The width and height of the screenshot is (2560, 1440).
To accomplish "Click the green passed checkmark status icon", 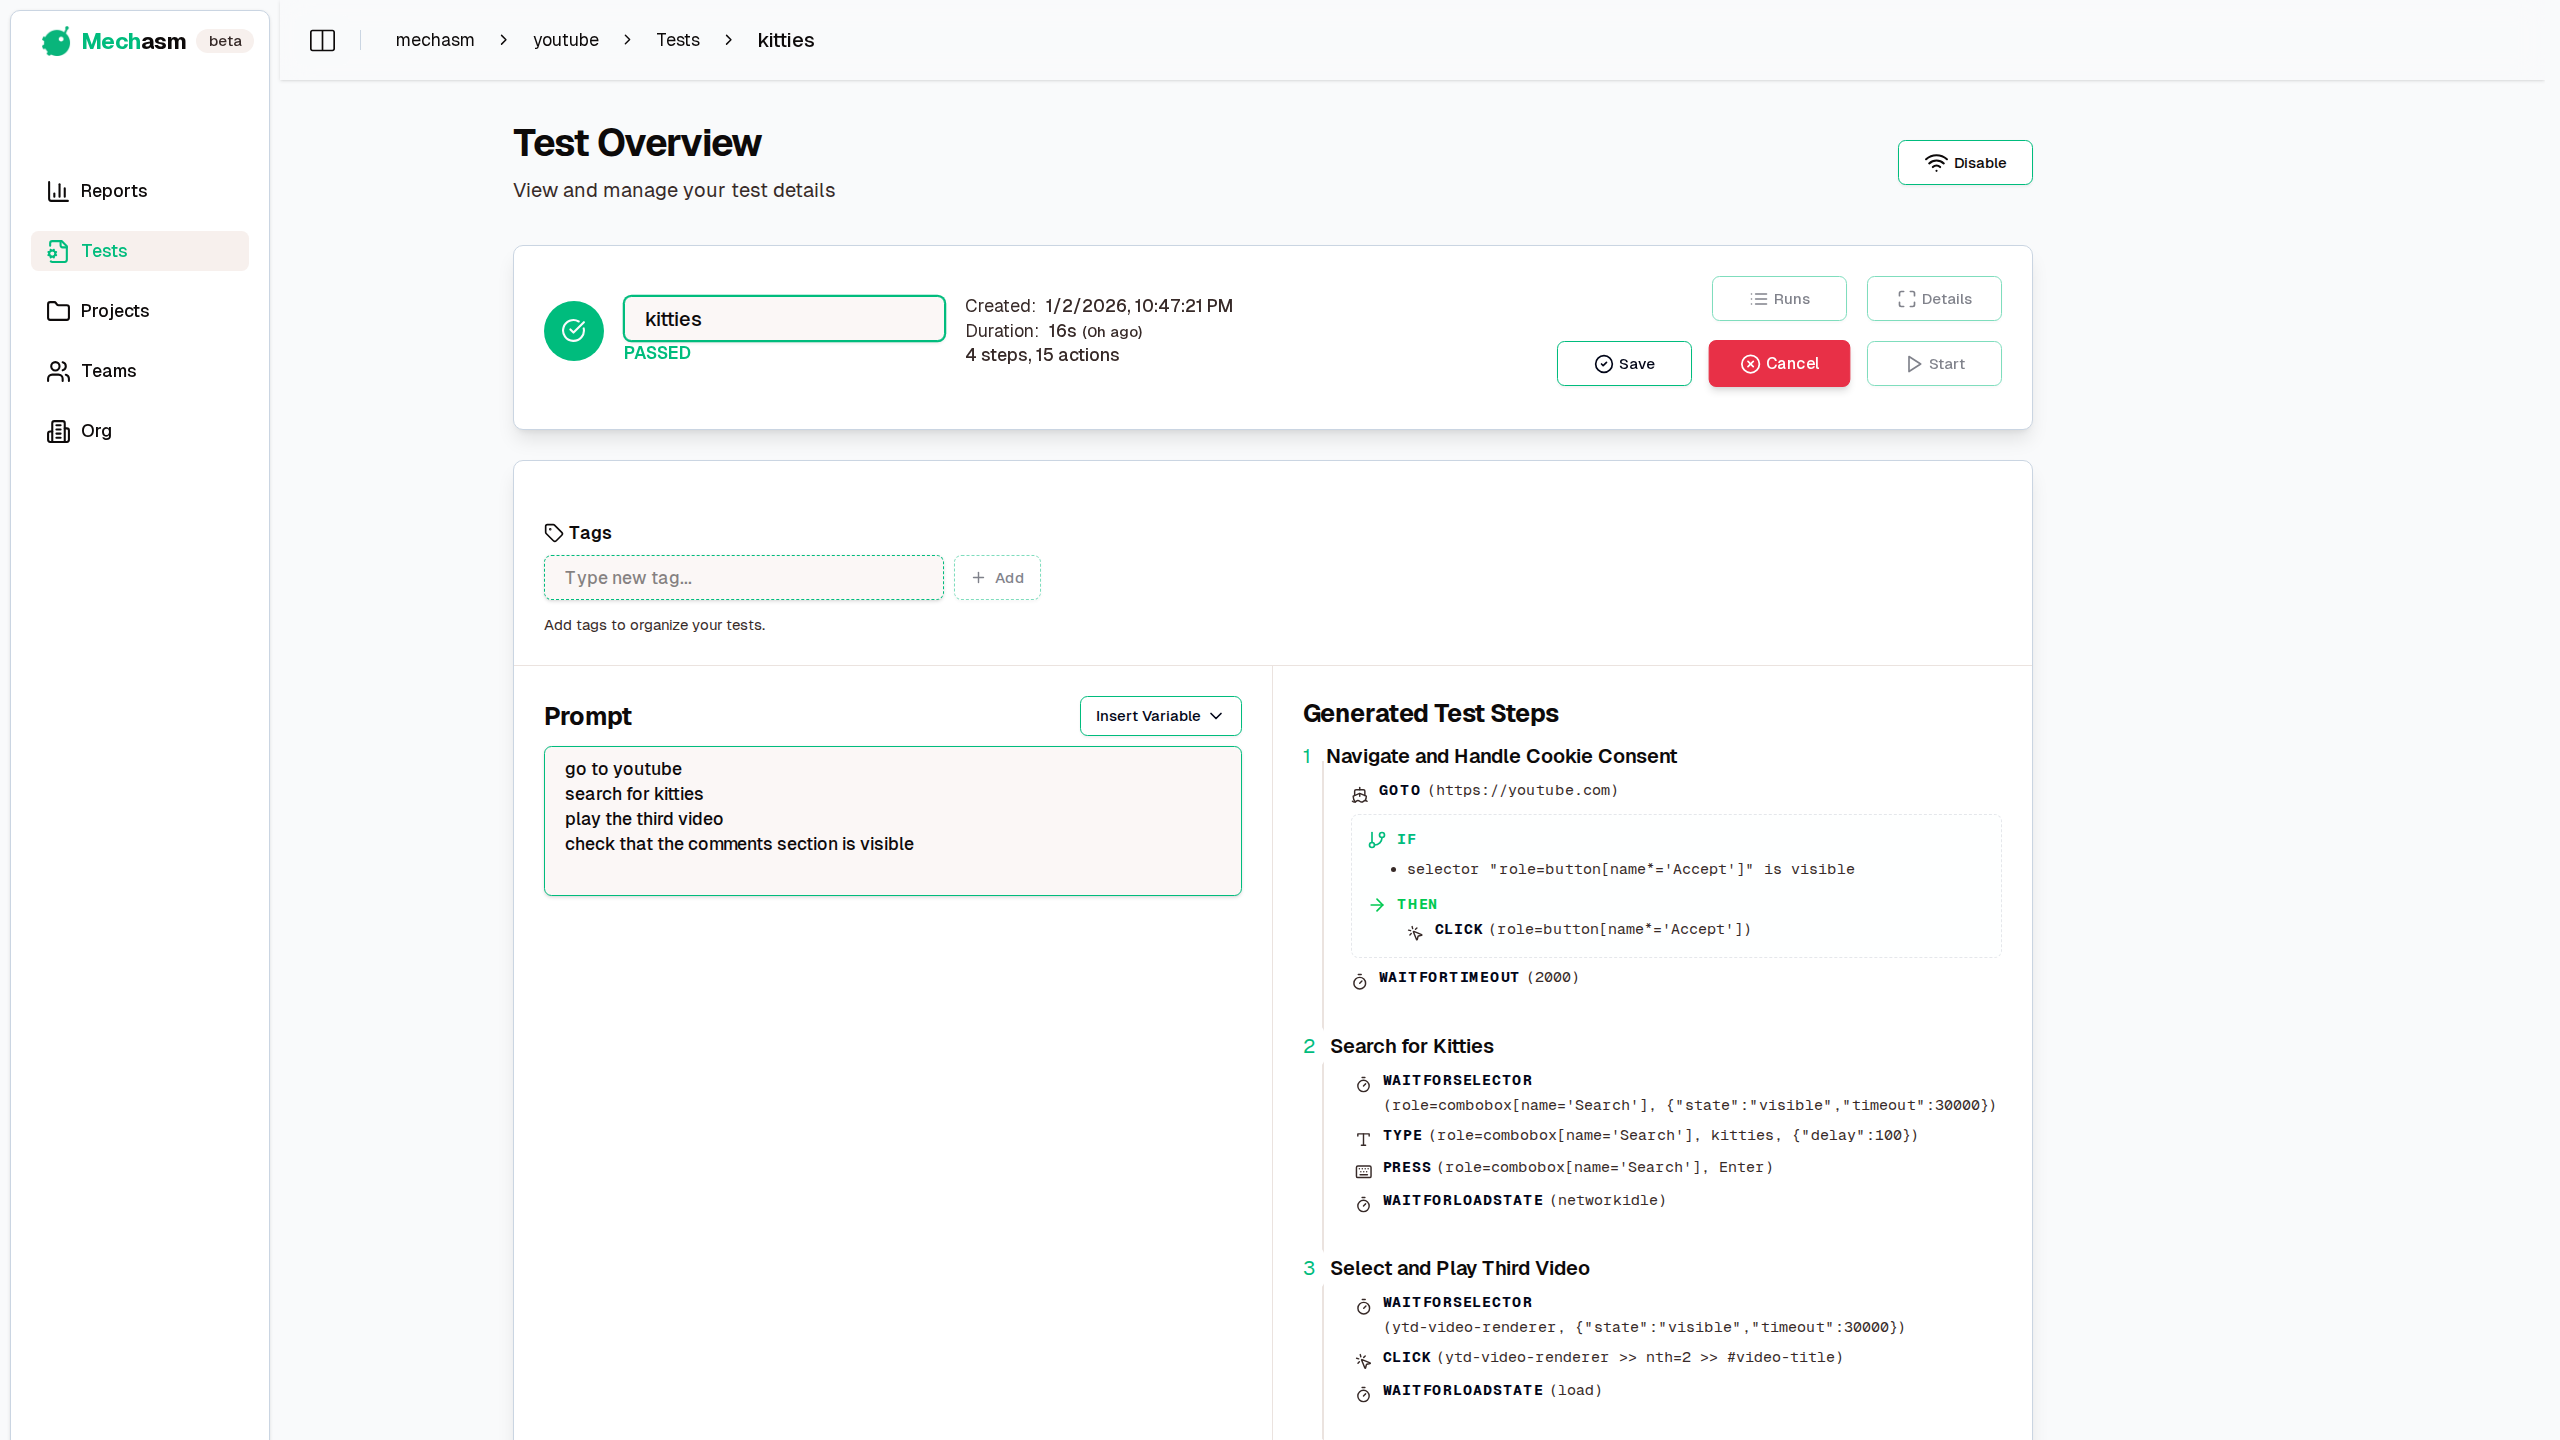I will click(x=573, y=331).
